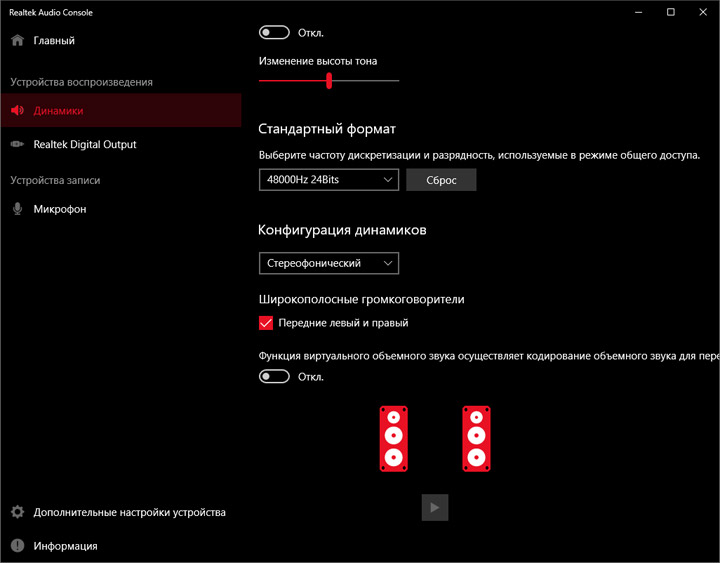Click the microphone icon in sidebar

pyautogui.click(x=17, y=209)
